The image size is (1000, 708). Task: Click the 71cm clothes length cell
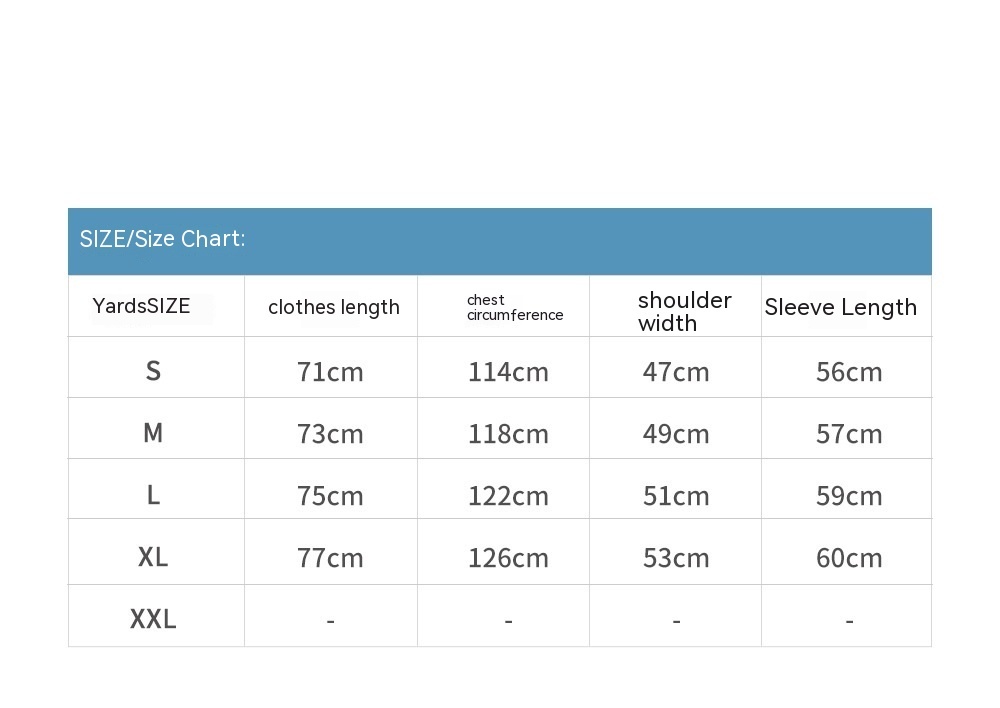330,372
